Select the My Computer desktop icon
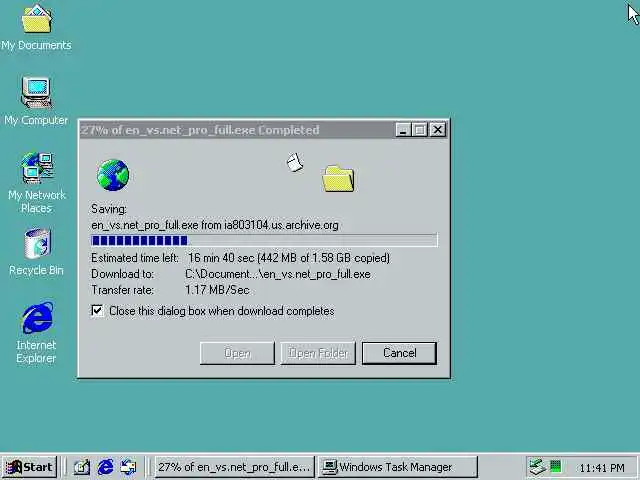The width and height of the screenshot is (640, 480). point(36,101)
